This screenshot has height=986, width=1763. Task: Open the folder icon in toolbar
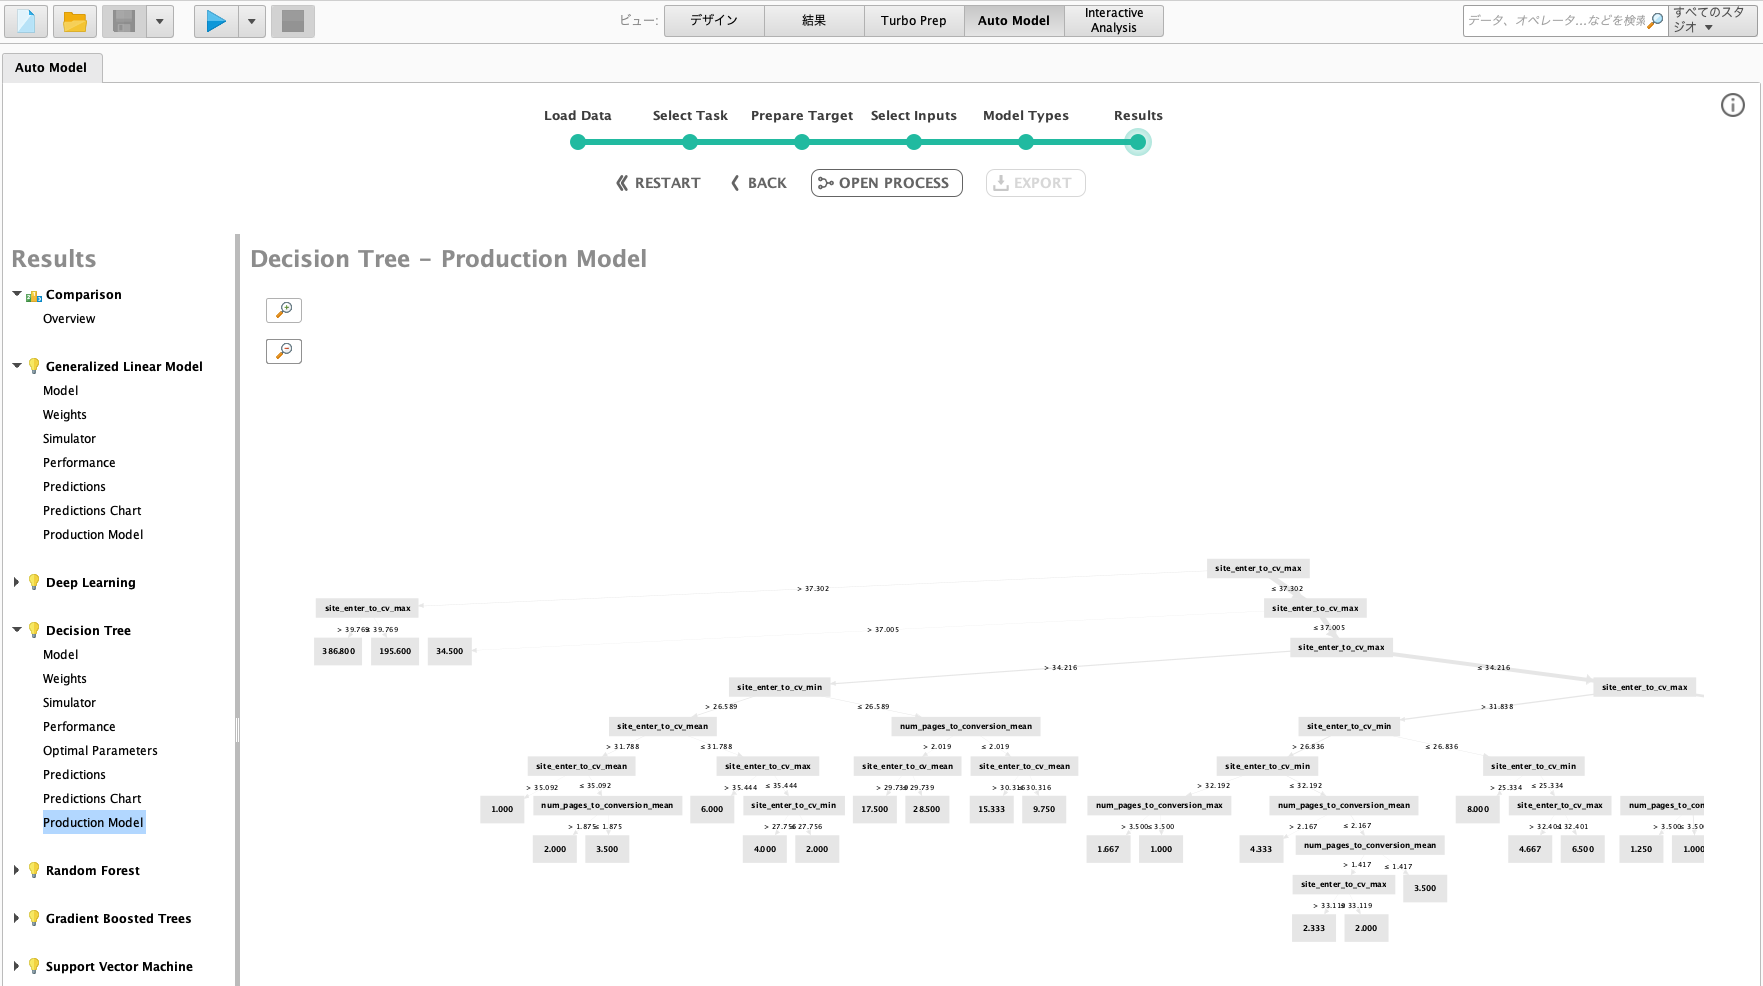click(75, 21)
